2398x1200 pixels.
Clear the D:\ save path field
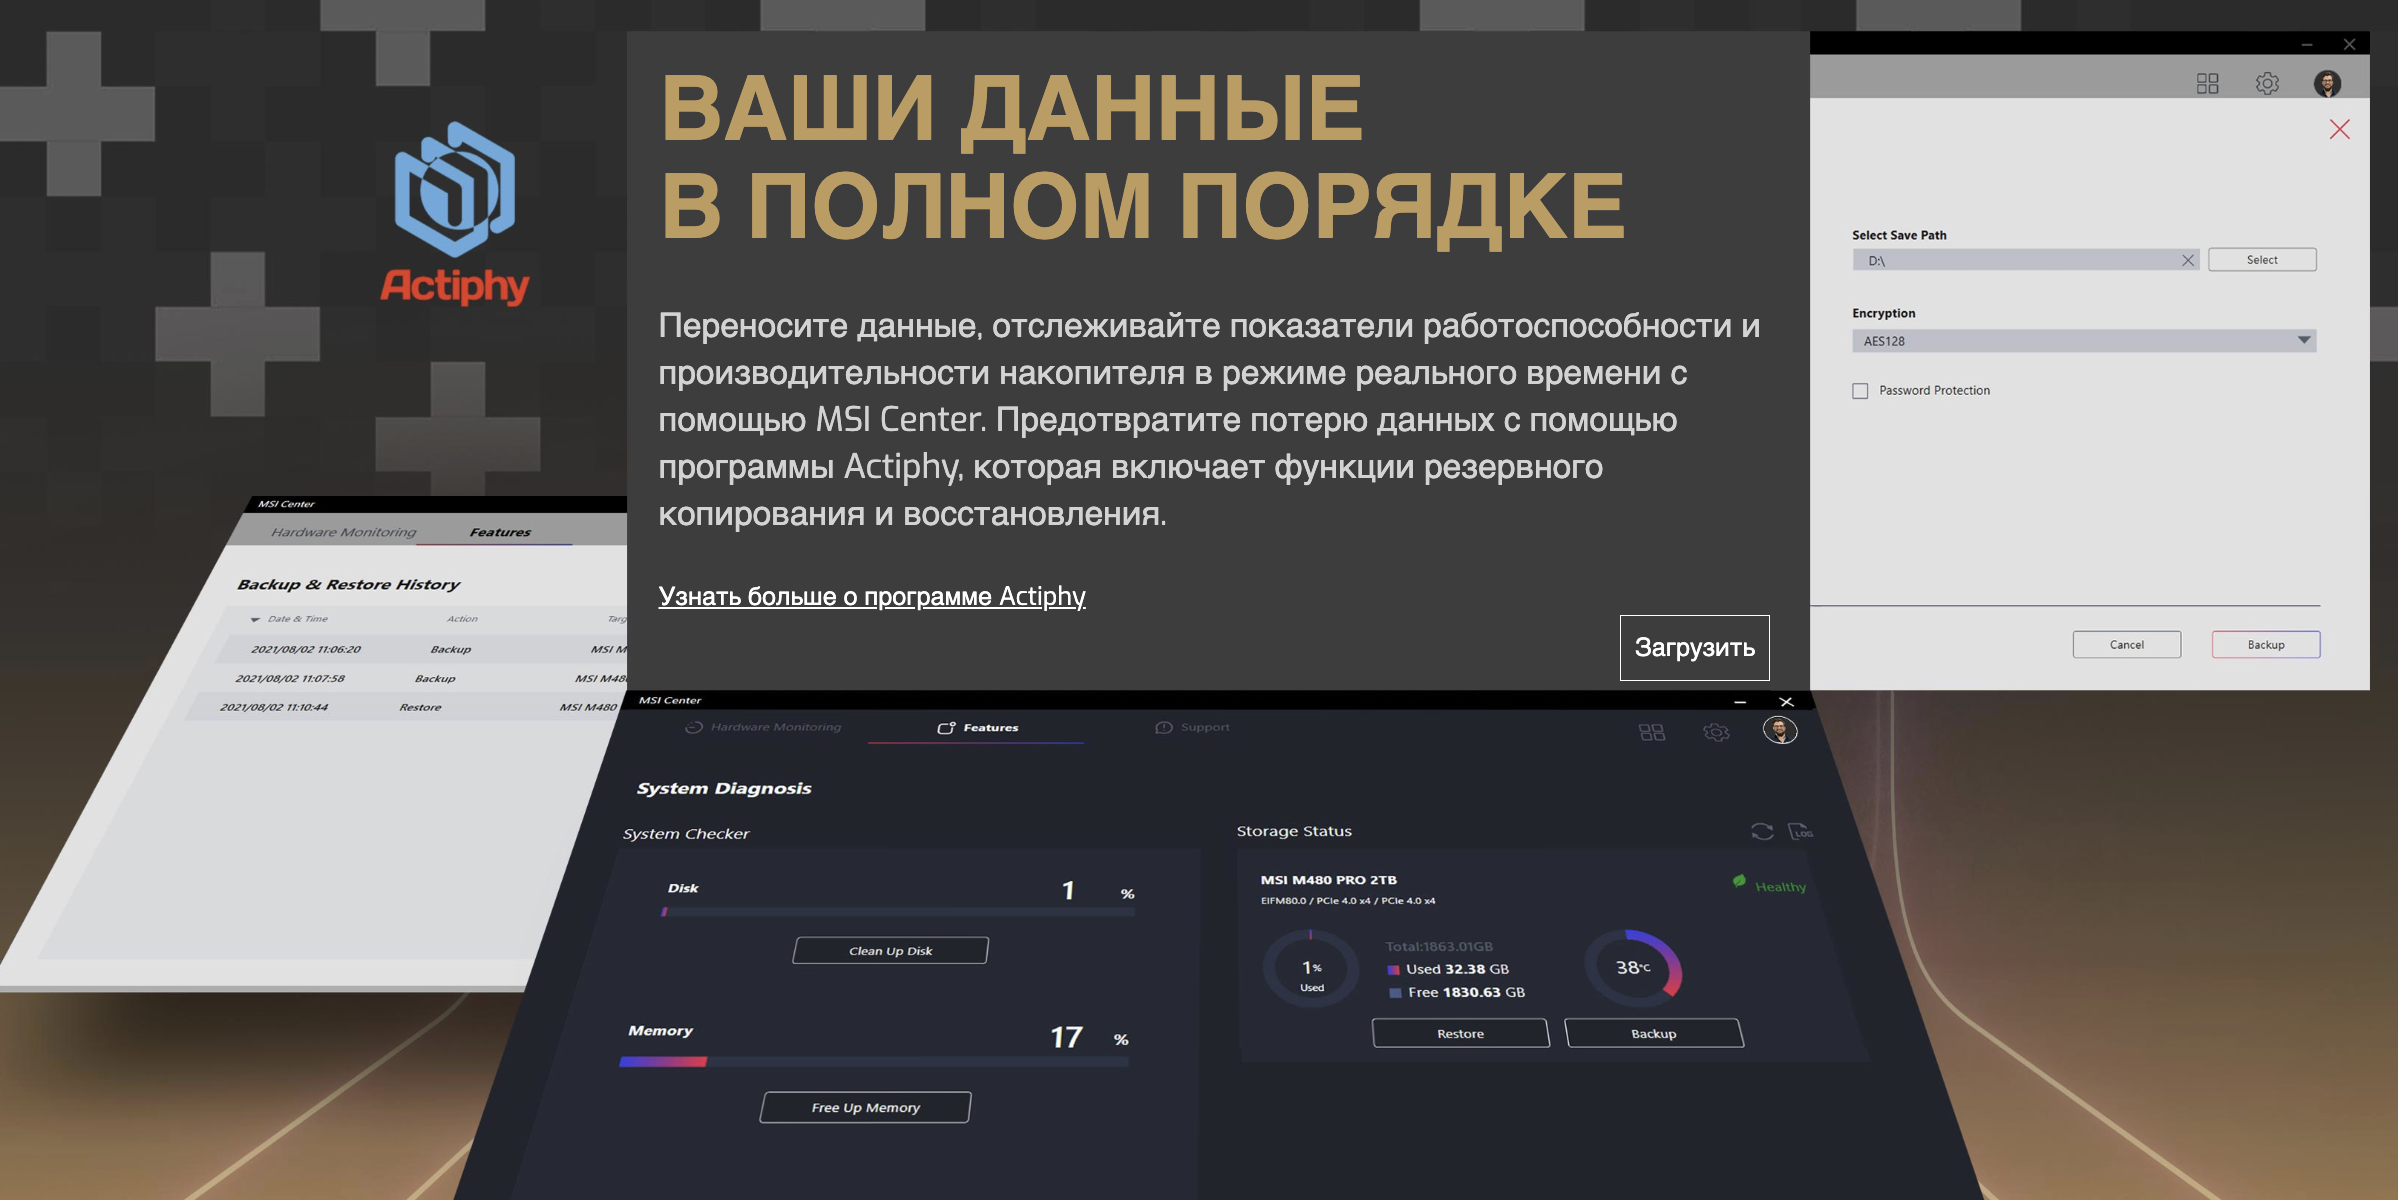[x=2187, y=261]
